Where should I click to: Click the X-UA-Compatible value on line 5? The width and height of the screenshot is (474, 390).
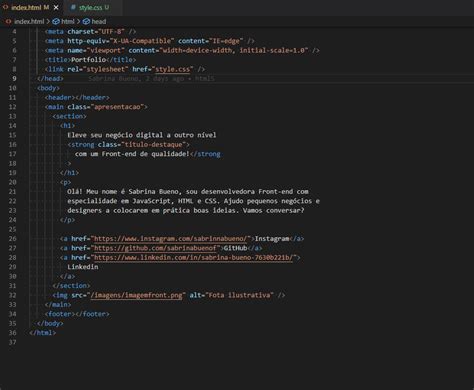[142, 41]
